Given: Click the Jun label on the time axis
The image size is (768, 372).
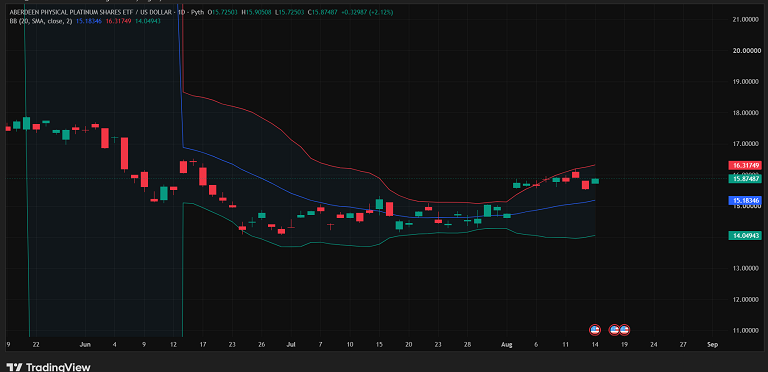Looking at the screenshot, I should click(85, 345).
